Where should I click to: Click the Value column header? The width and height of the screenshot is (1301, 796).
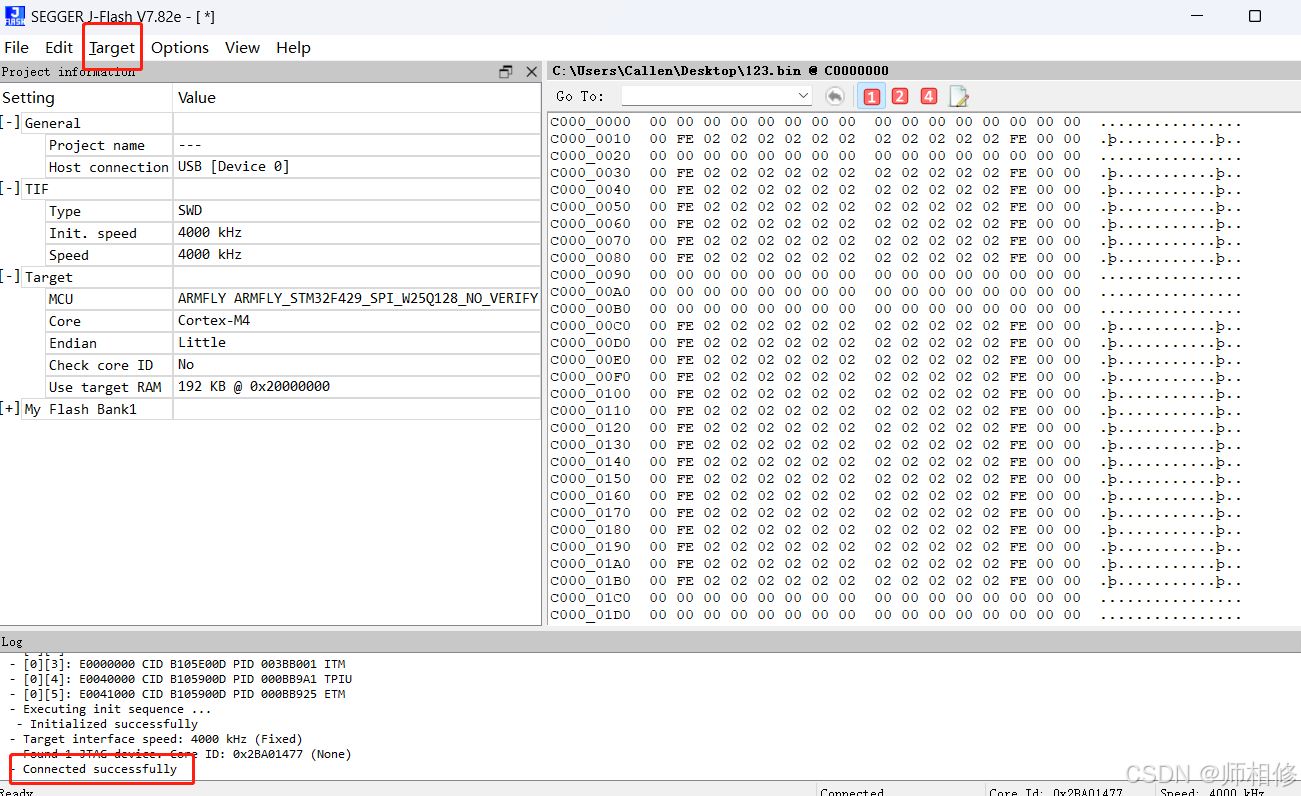pos(357,97)
